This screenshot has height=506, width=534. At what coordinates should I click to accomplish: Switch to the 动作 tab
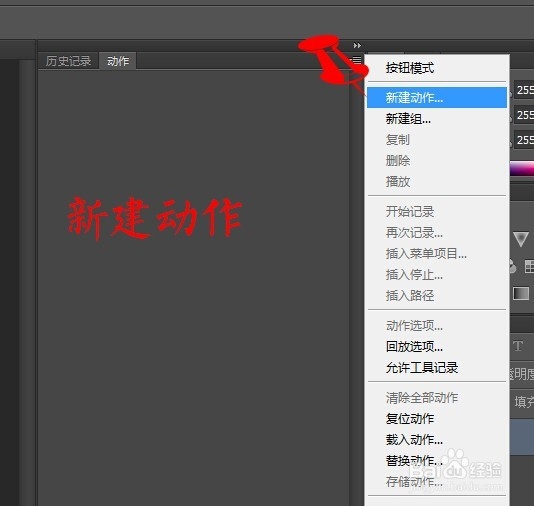pos(118,61)
